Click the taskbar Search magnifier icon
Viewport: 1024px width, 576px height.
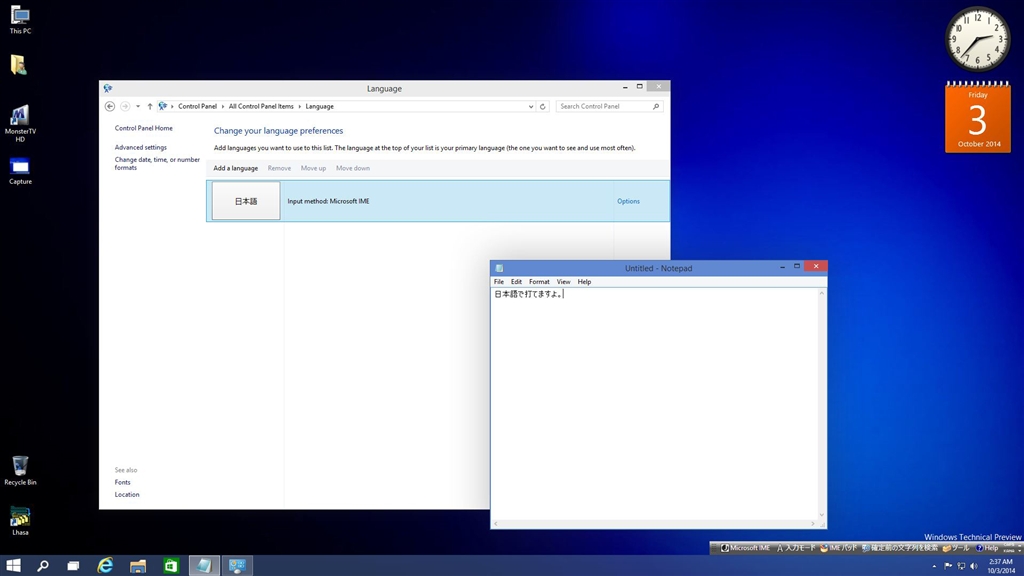(43, 566)
